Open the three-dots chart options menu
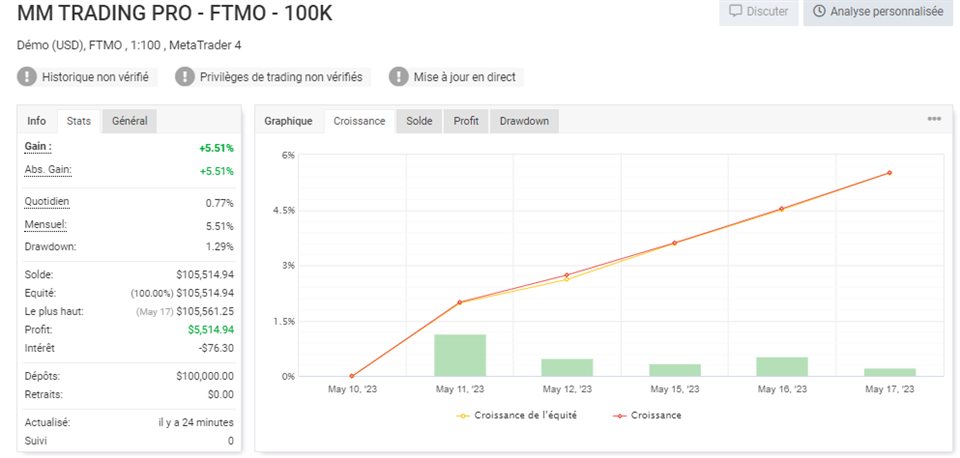Screen dimensions: 960x458 934,119
